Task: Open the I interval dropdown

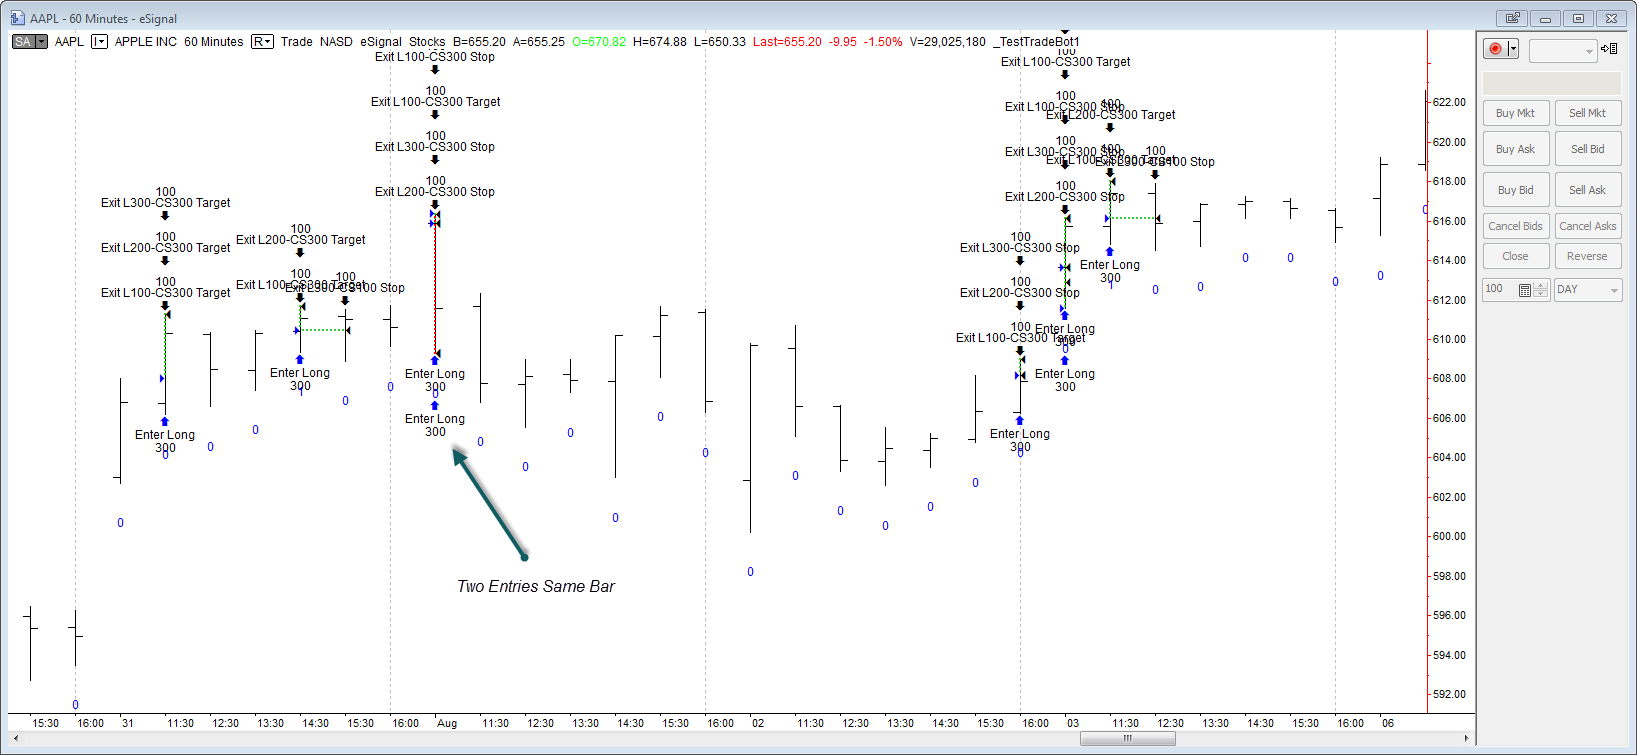Action: [99, 42]
